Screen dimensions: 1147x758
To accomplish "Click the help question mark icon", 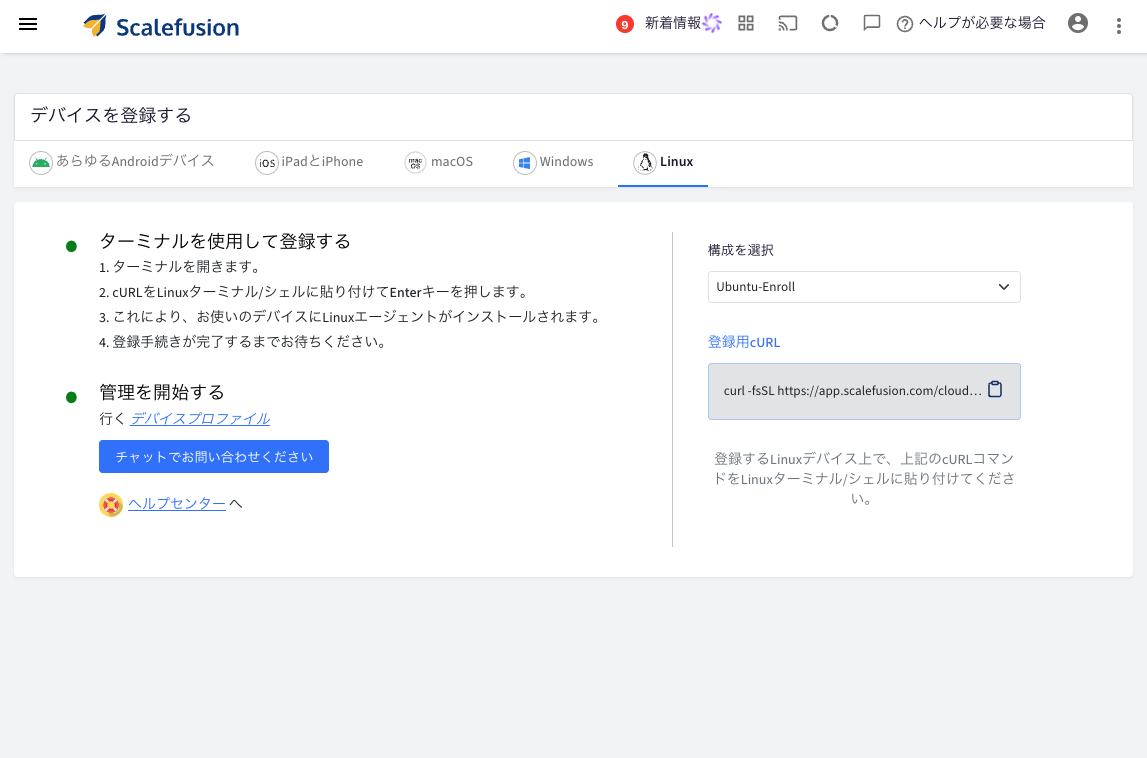I will (905, 24).
